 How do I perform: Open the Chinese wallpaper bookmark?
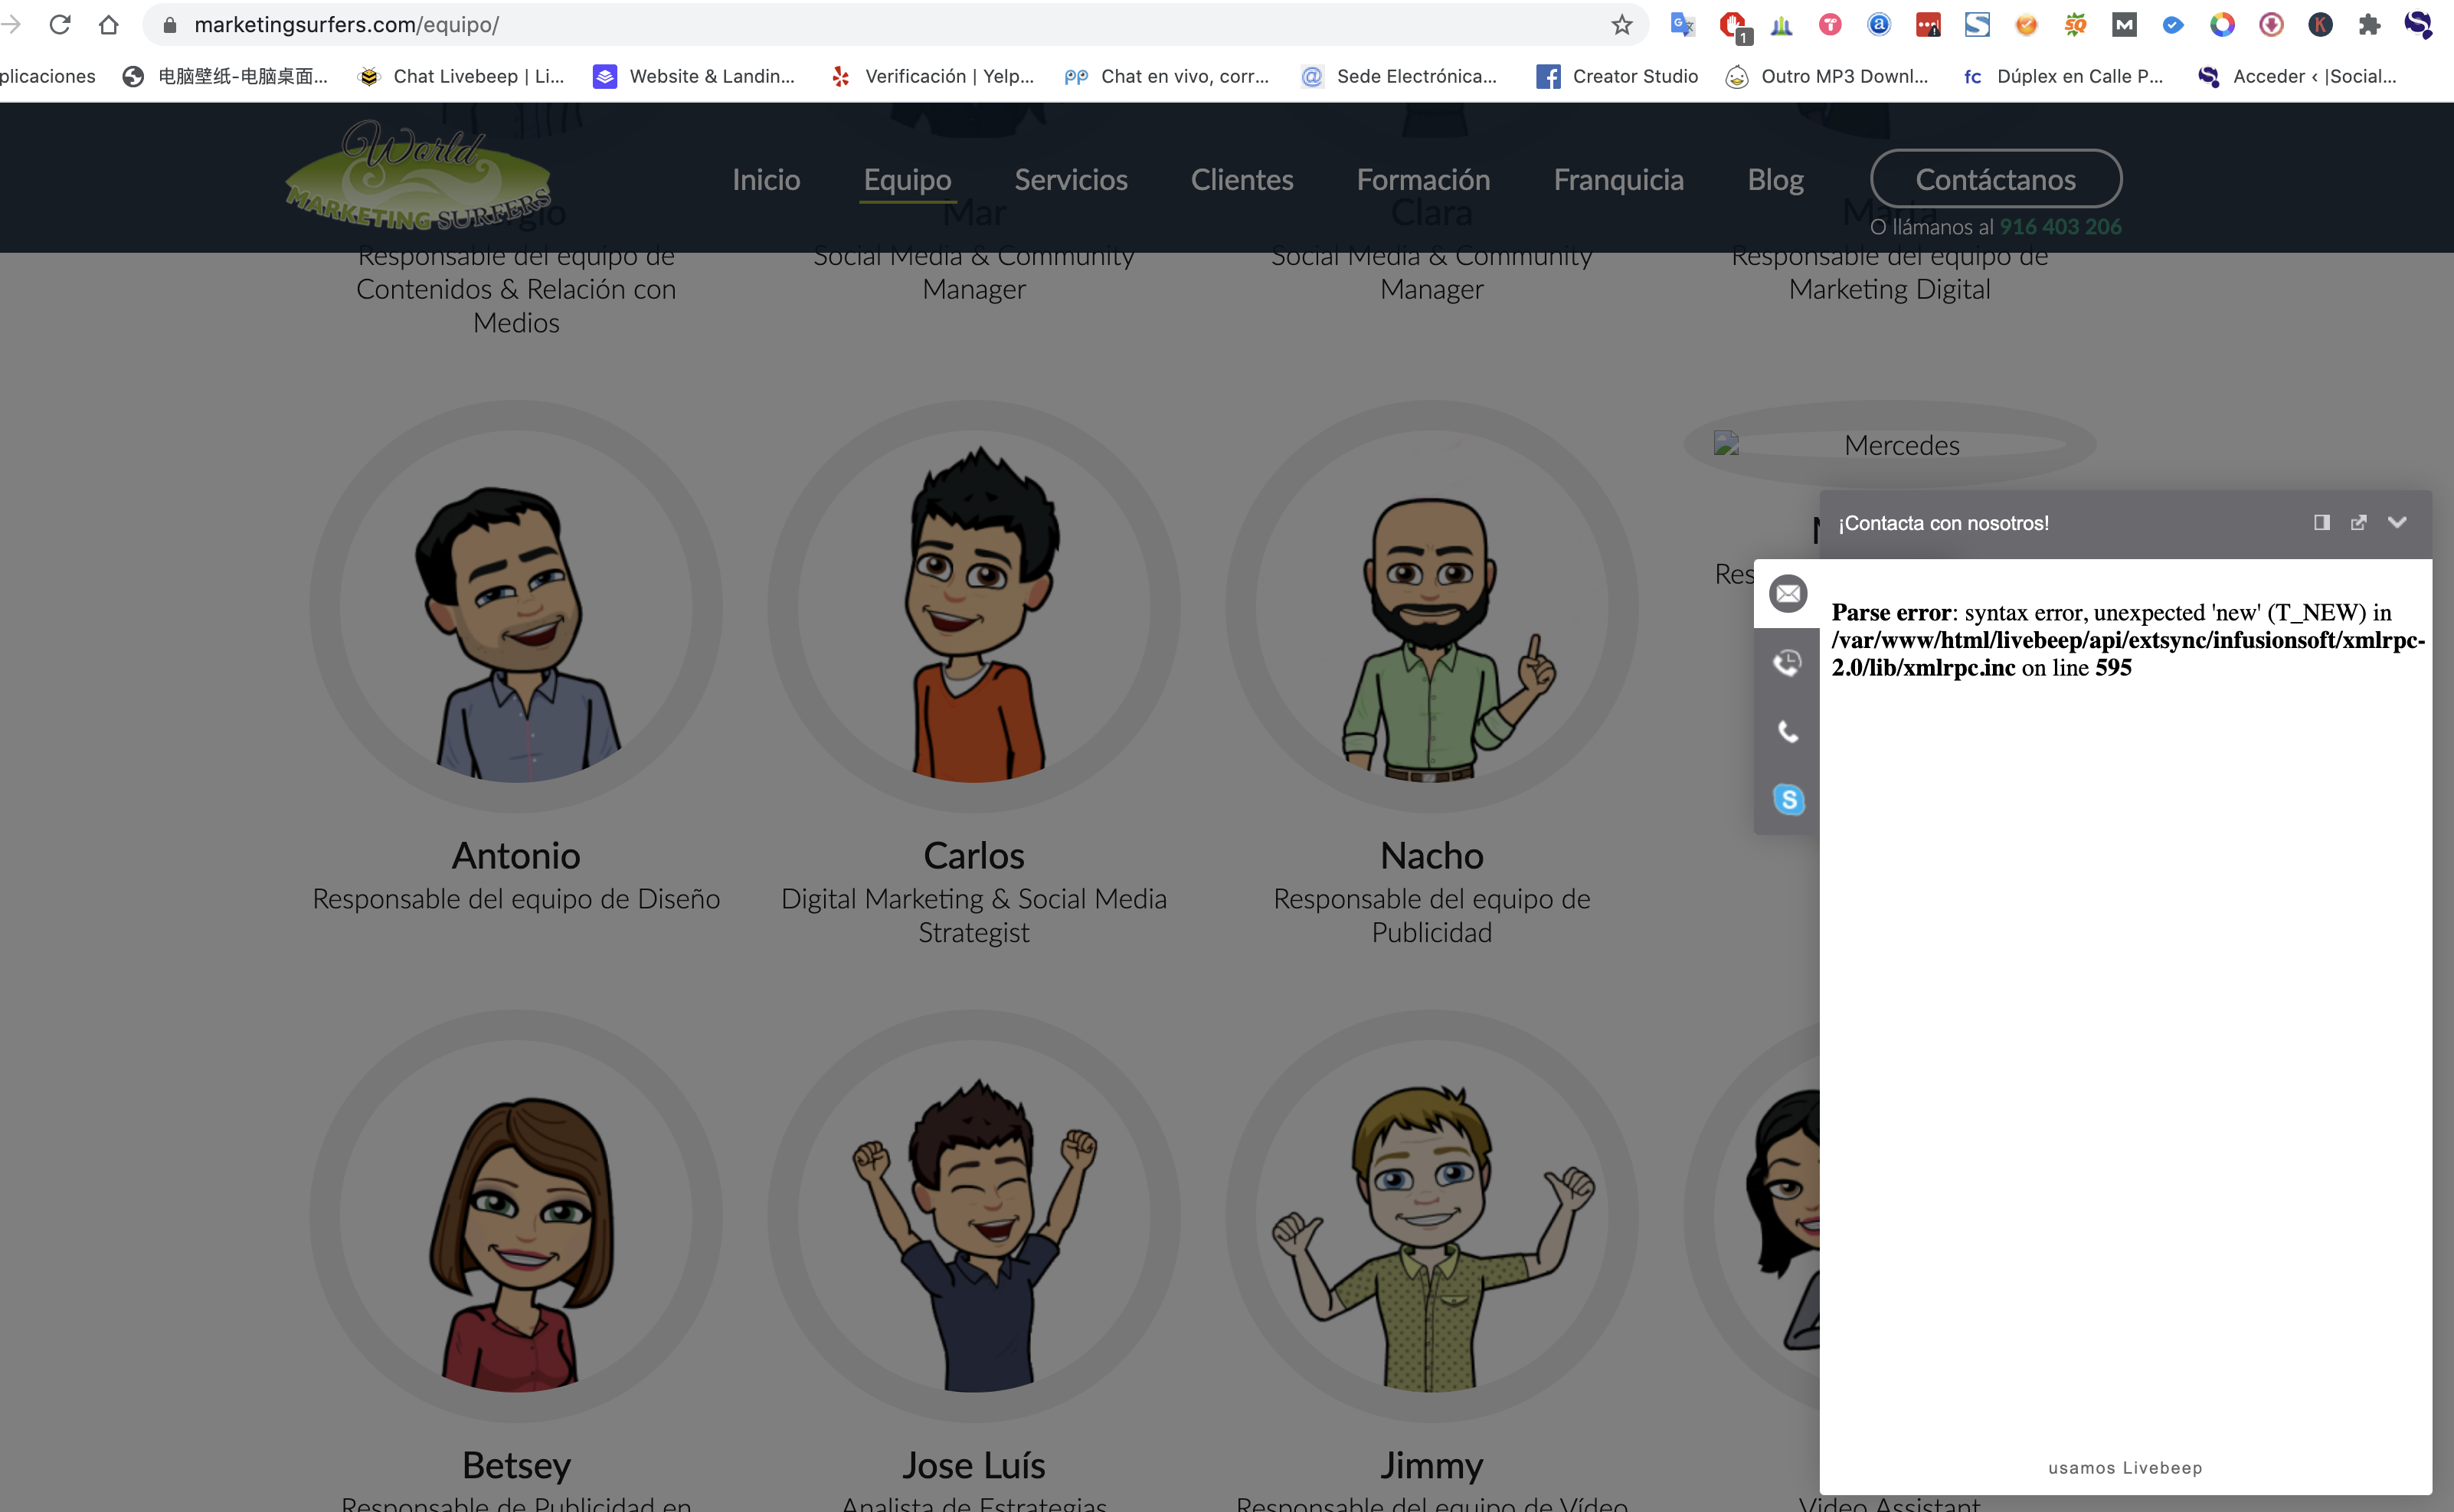click(x=226, y=76)
